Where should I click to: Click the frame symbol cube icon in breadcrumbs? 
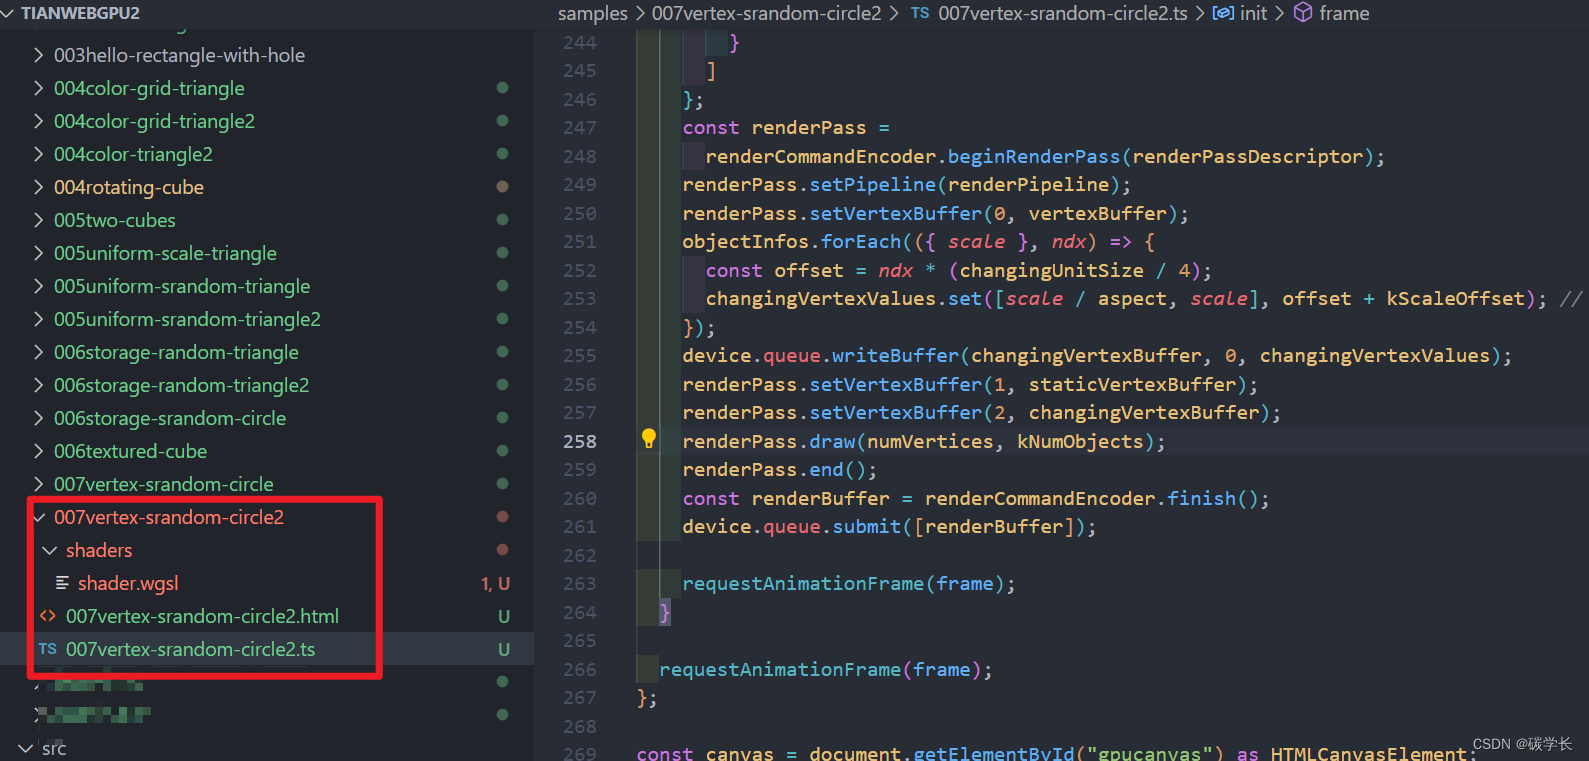coord(1303,13)
